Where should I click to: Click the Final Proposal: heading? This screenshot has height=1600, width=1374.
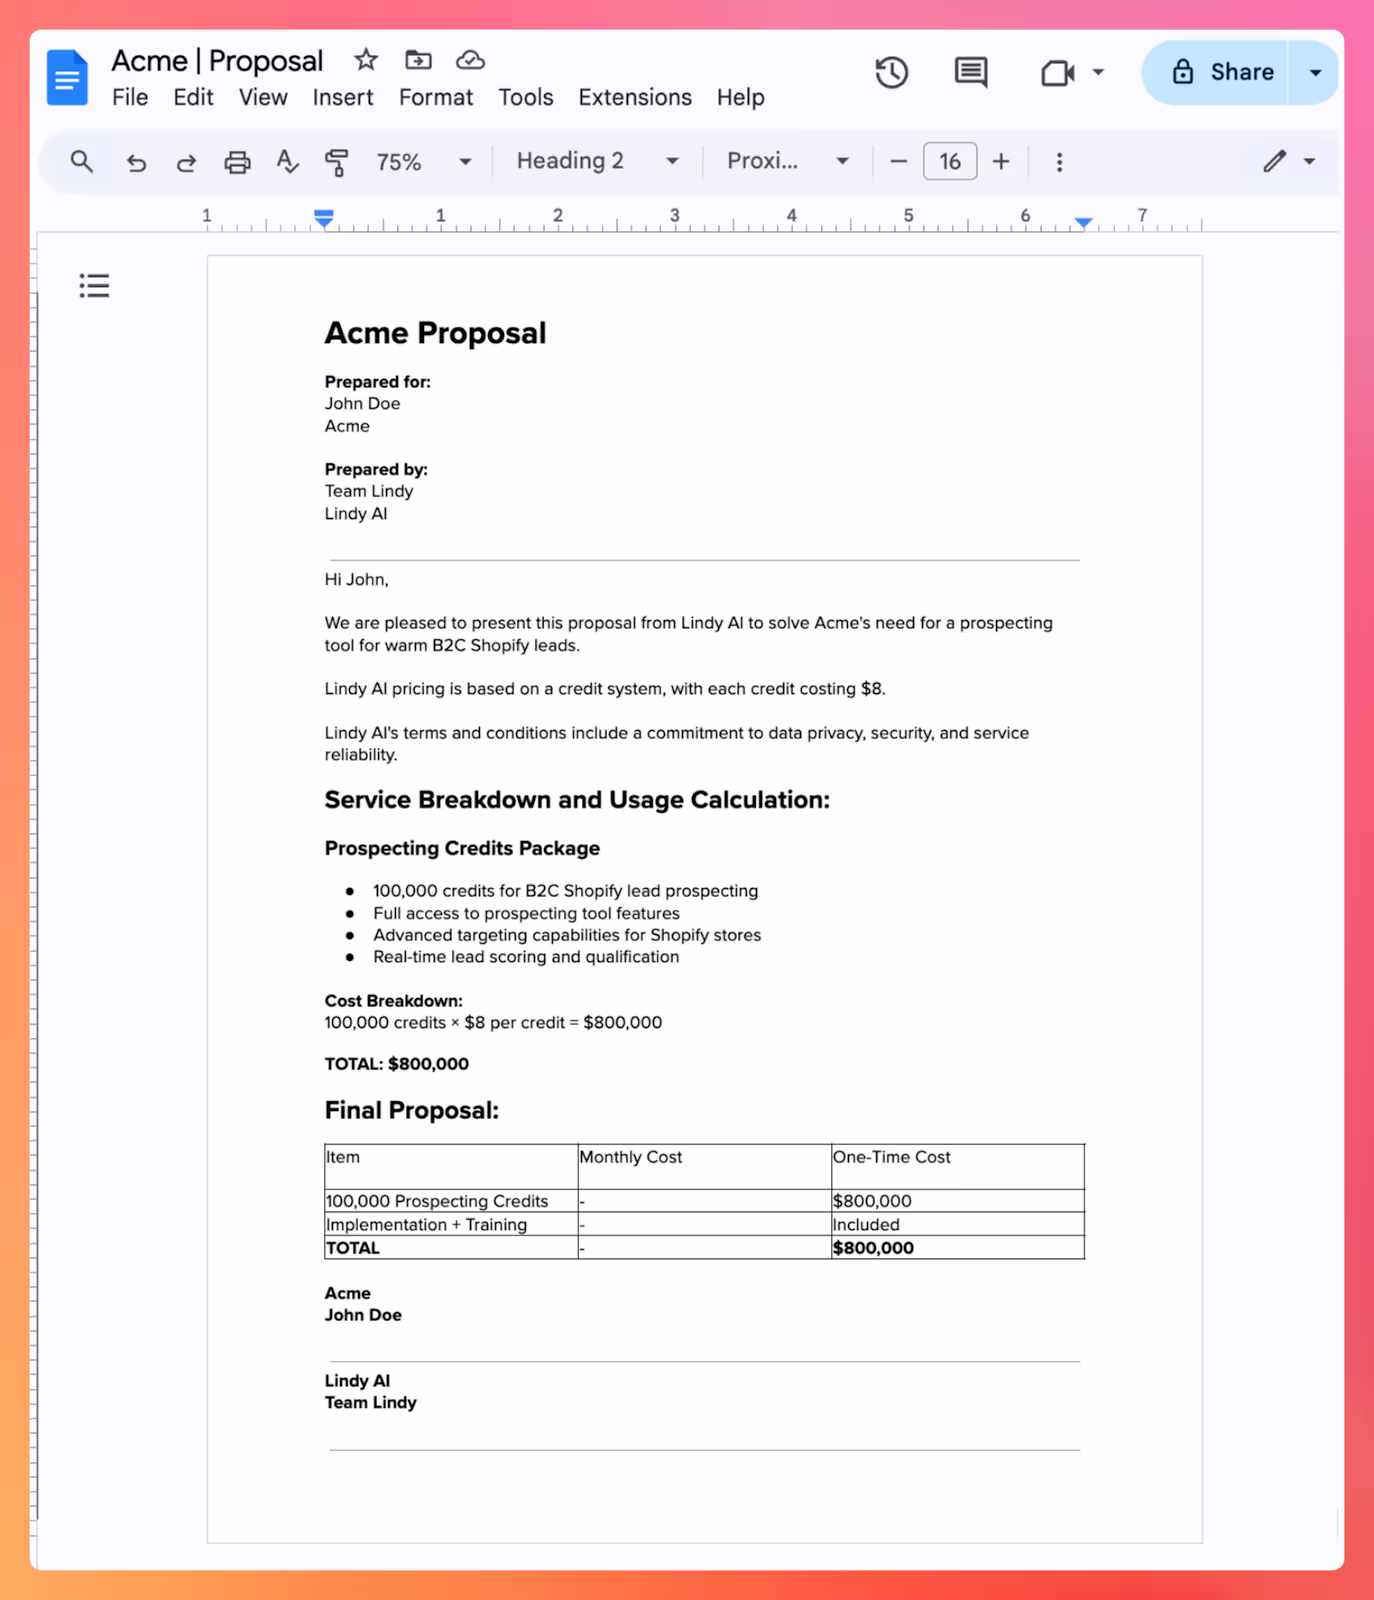click(x=411, y=1110)
